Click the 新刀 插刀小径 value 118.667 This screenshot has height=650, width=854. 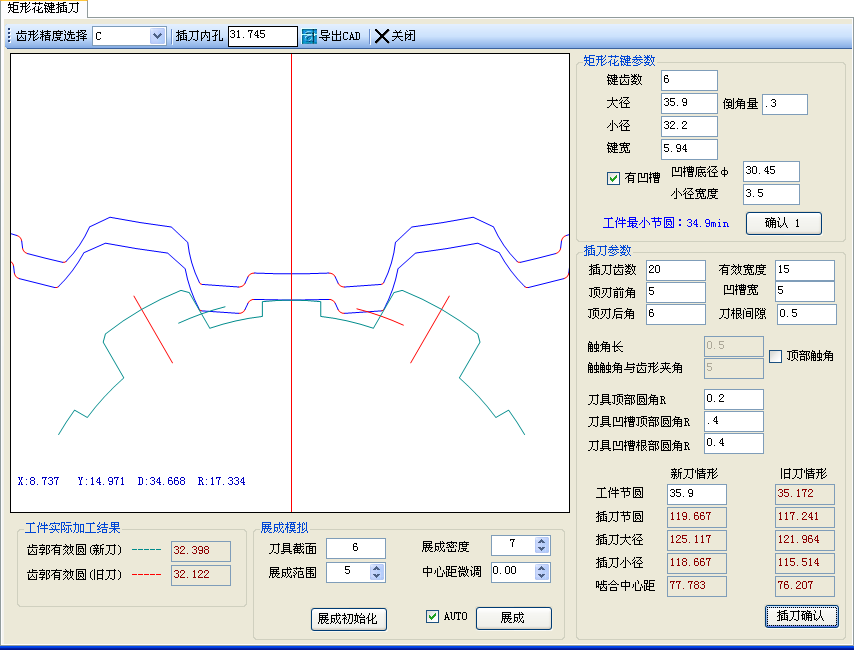[697, 563]
